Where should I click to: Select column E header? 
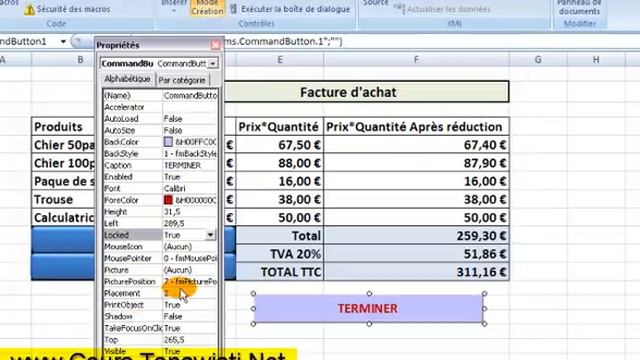280,60
